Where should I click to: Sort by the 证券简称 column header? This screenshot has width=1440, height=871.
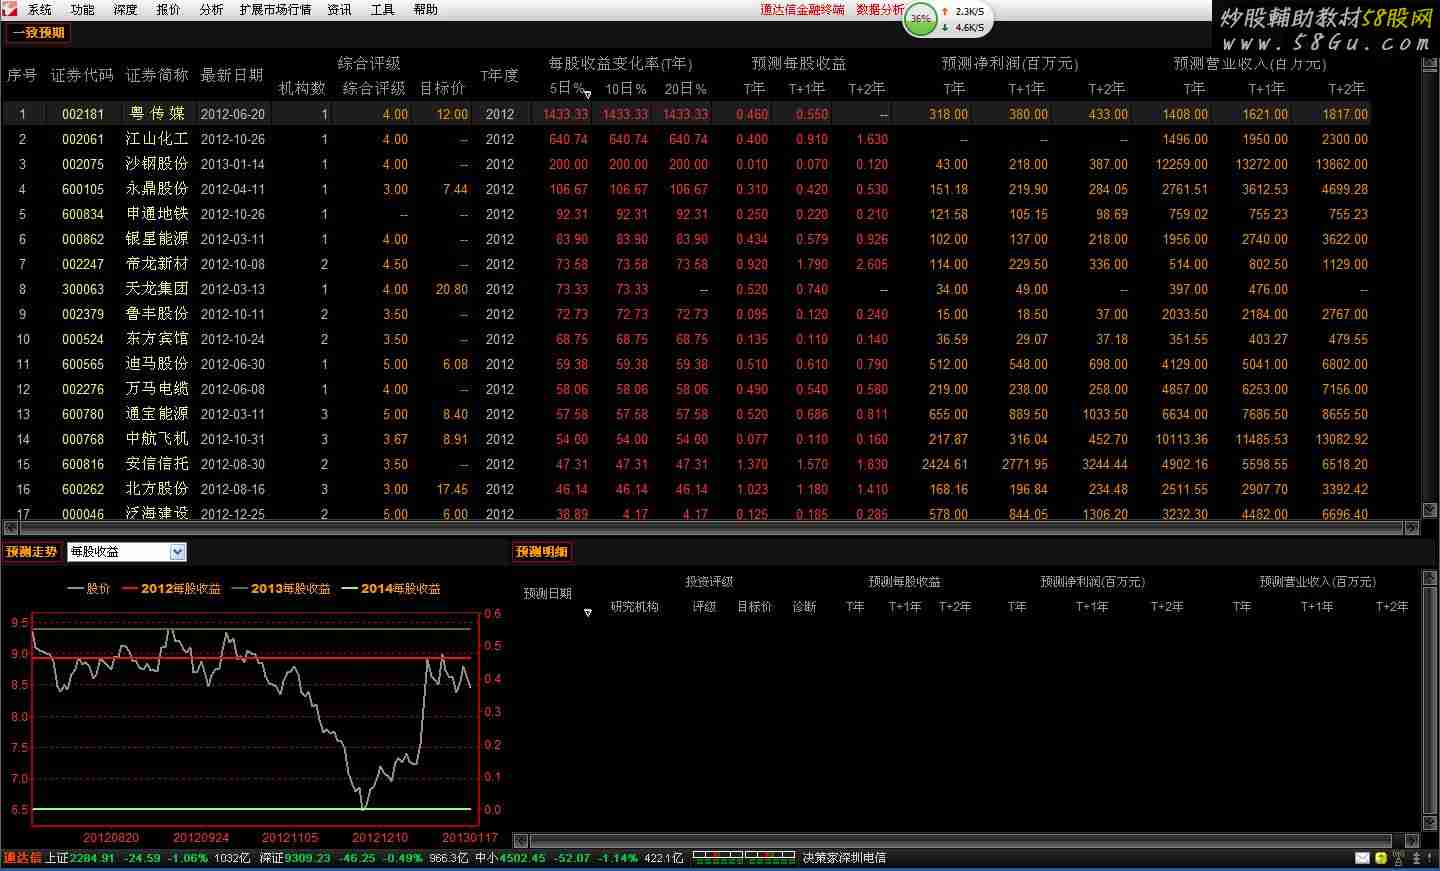point(157,76)
